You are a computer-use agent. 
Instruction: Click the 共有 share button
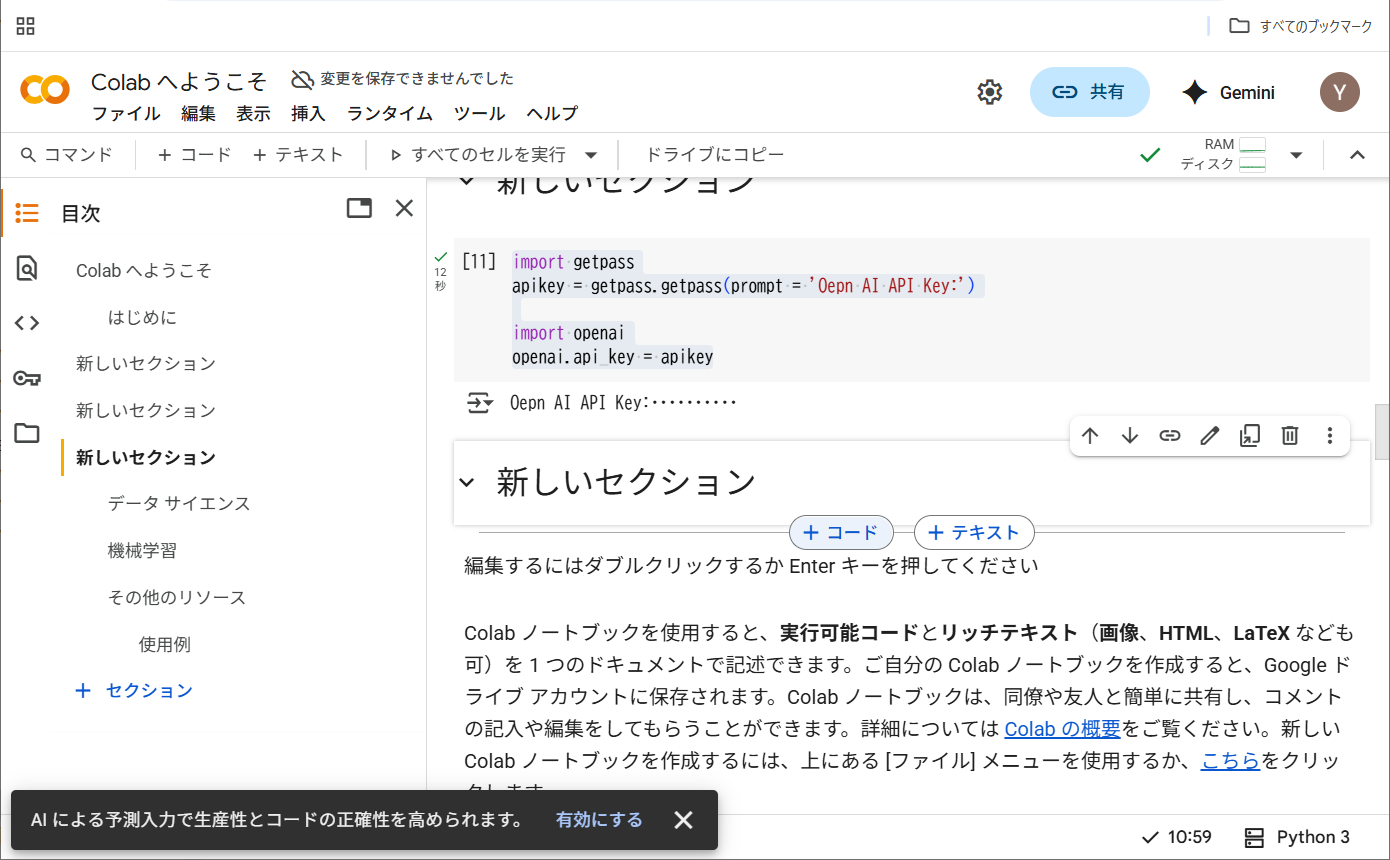coord(1089,92)
